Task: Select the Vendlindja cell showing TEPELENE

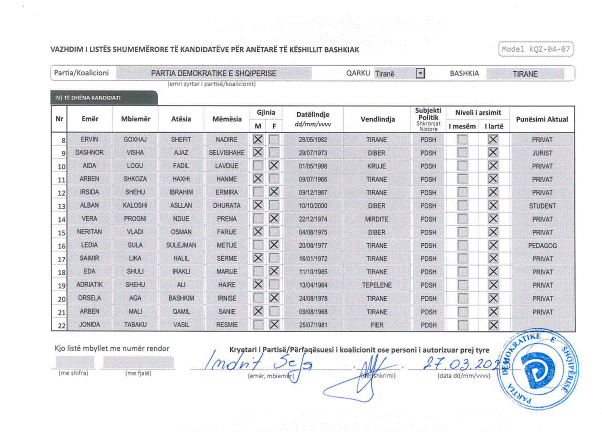Action: (377, 284)
